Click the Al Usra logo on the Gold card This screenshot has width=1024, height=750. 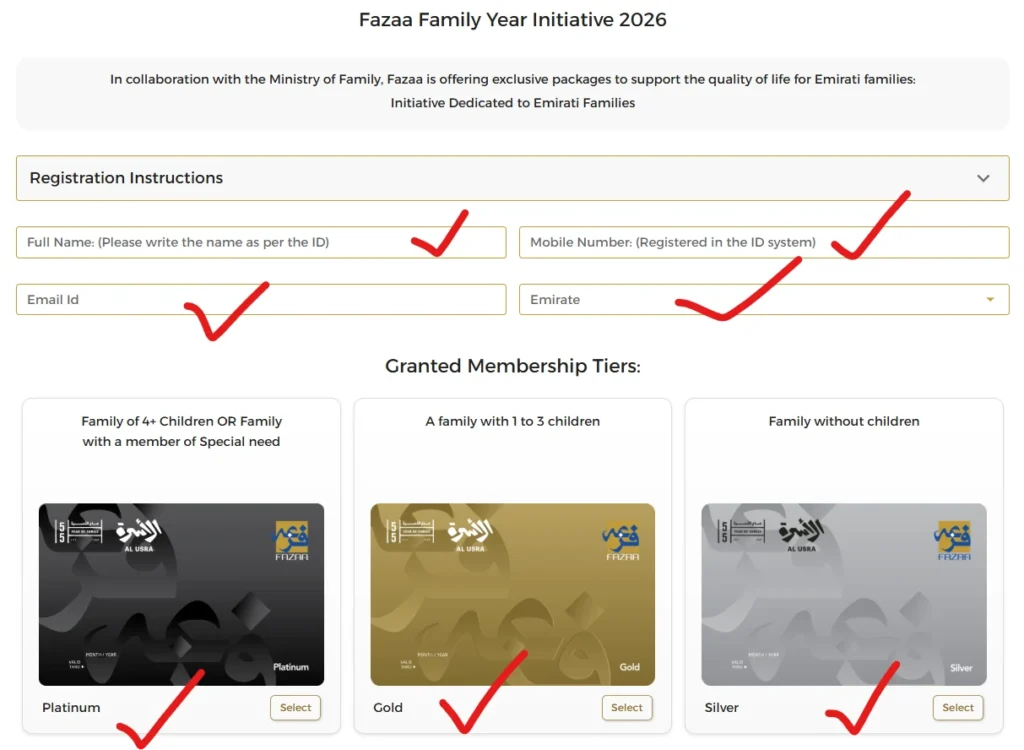click(x=469, y=532)
